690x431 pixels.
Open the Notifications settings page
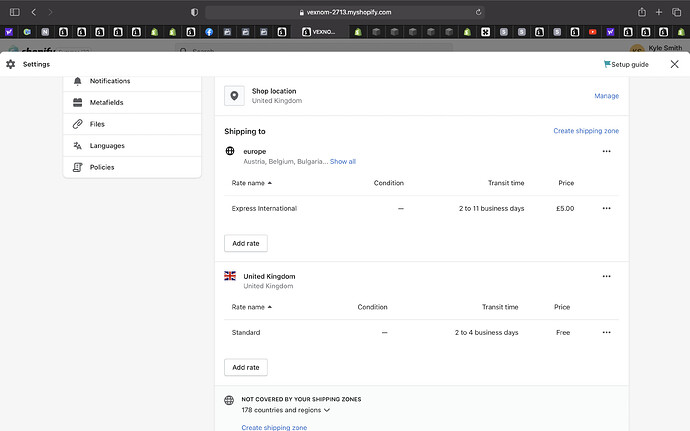pyautogui.click(x=109, y=81)
